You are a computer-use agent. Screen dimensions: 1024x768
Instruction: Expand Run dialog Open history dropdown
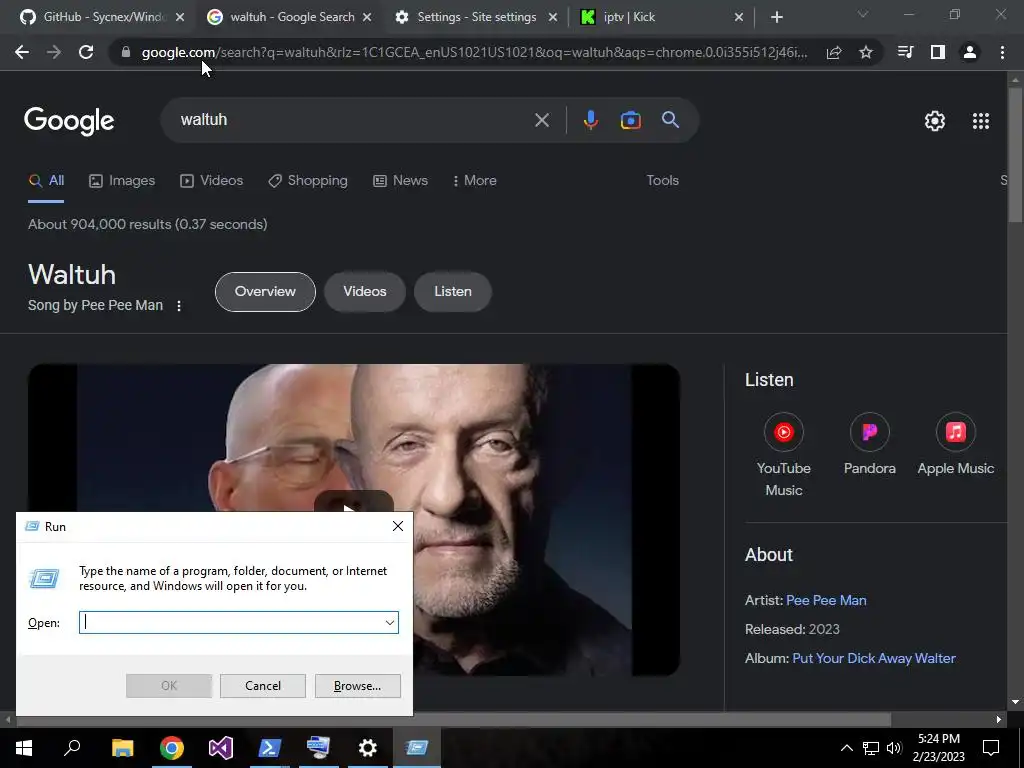390,622
